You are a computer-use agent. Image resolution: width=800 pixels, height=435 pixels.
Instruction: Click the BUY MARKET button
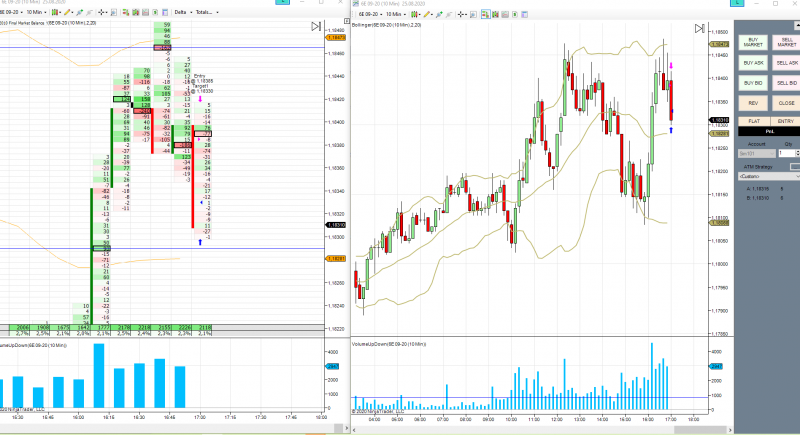point(753,42)
